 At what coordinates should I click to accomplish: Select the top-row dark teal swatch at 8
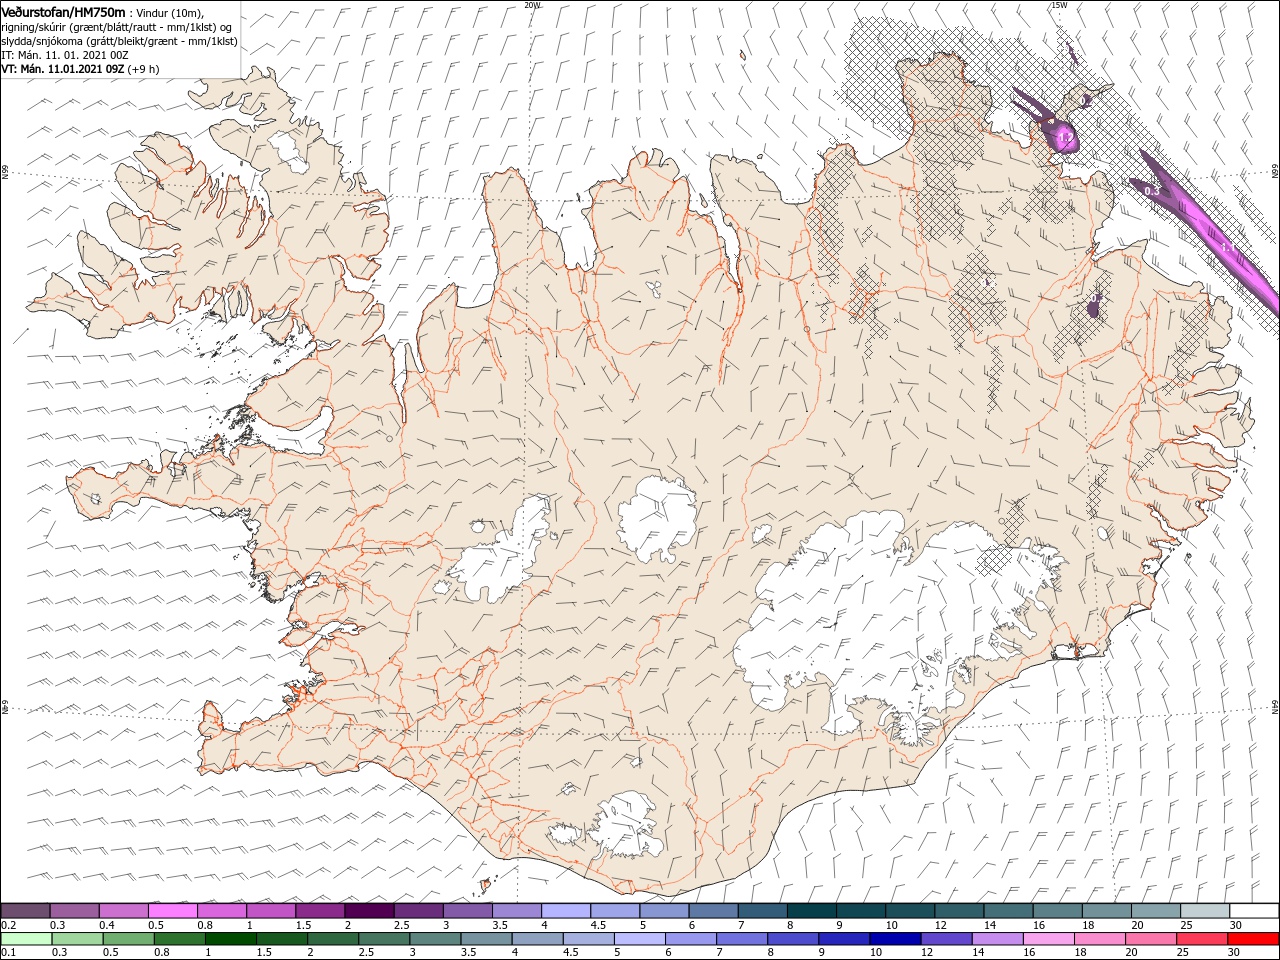pos(812,910)
